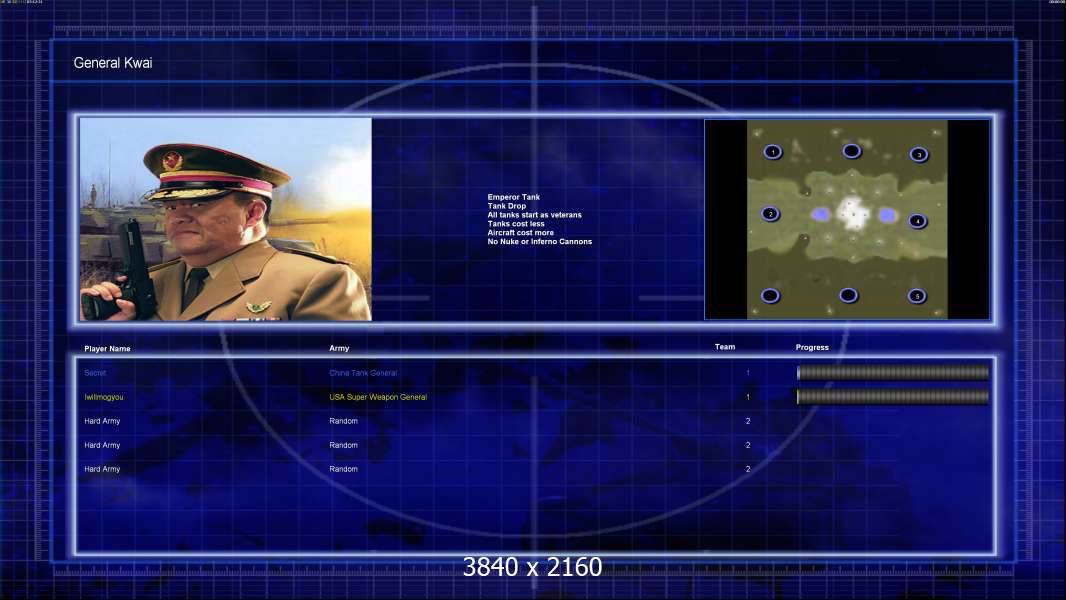The width and height of the screenshot is (1066, 600).
Task: Select start position 1 on the map
Action: click(772, 152)
